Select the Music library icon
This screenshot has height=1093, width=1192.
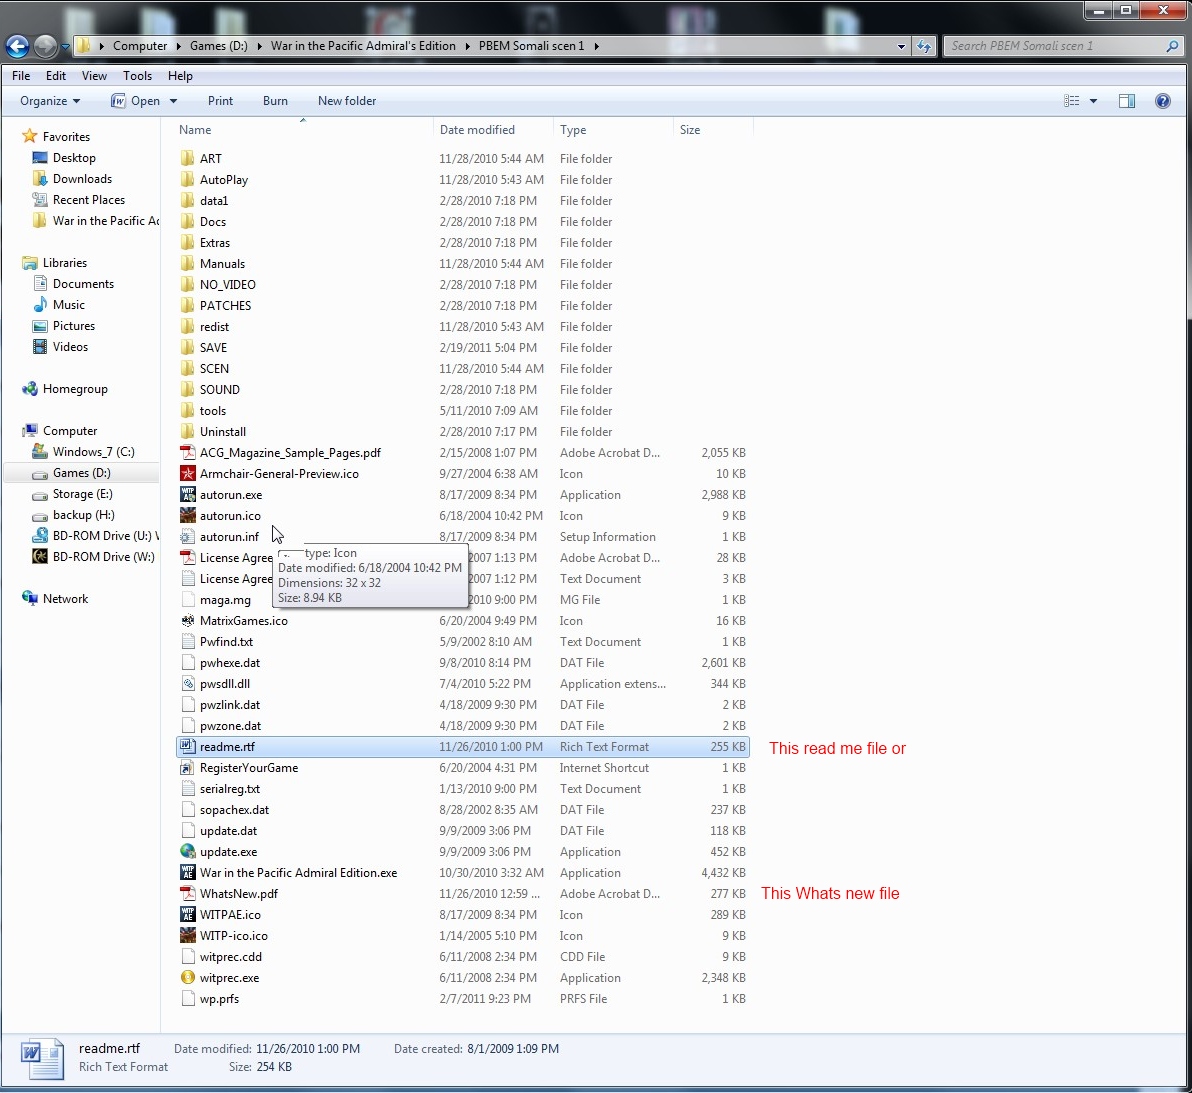[x=40, y=305]
